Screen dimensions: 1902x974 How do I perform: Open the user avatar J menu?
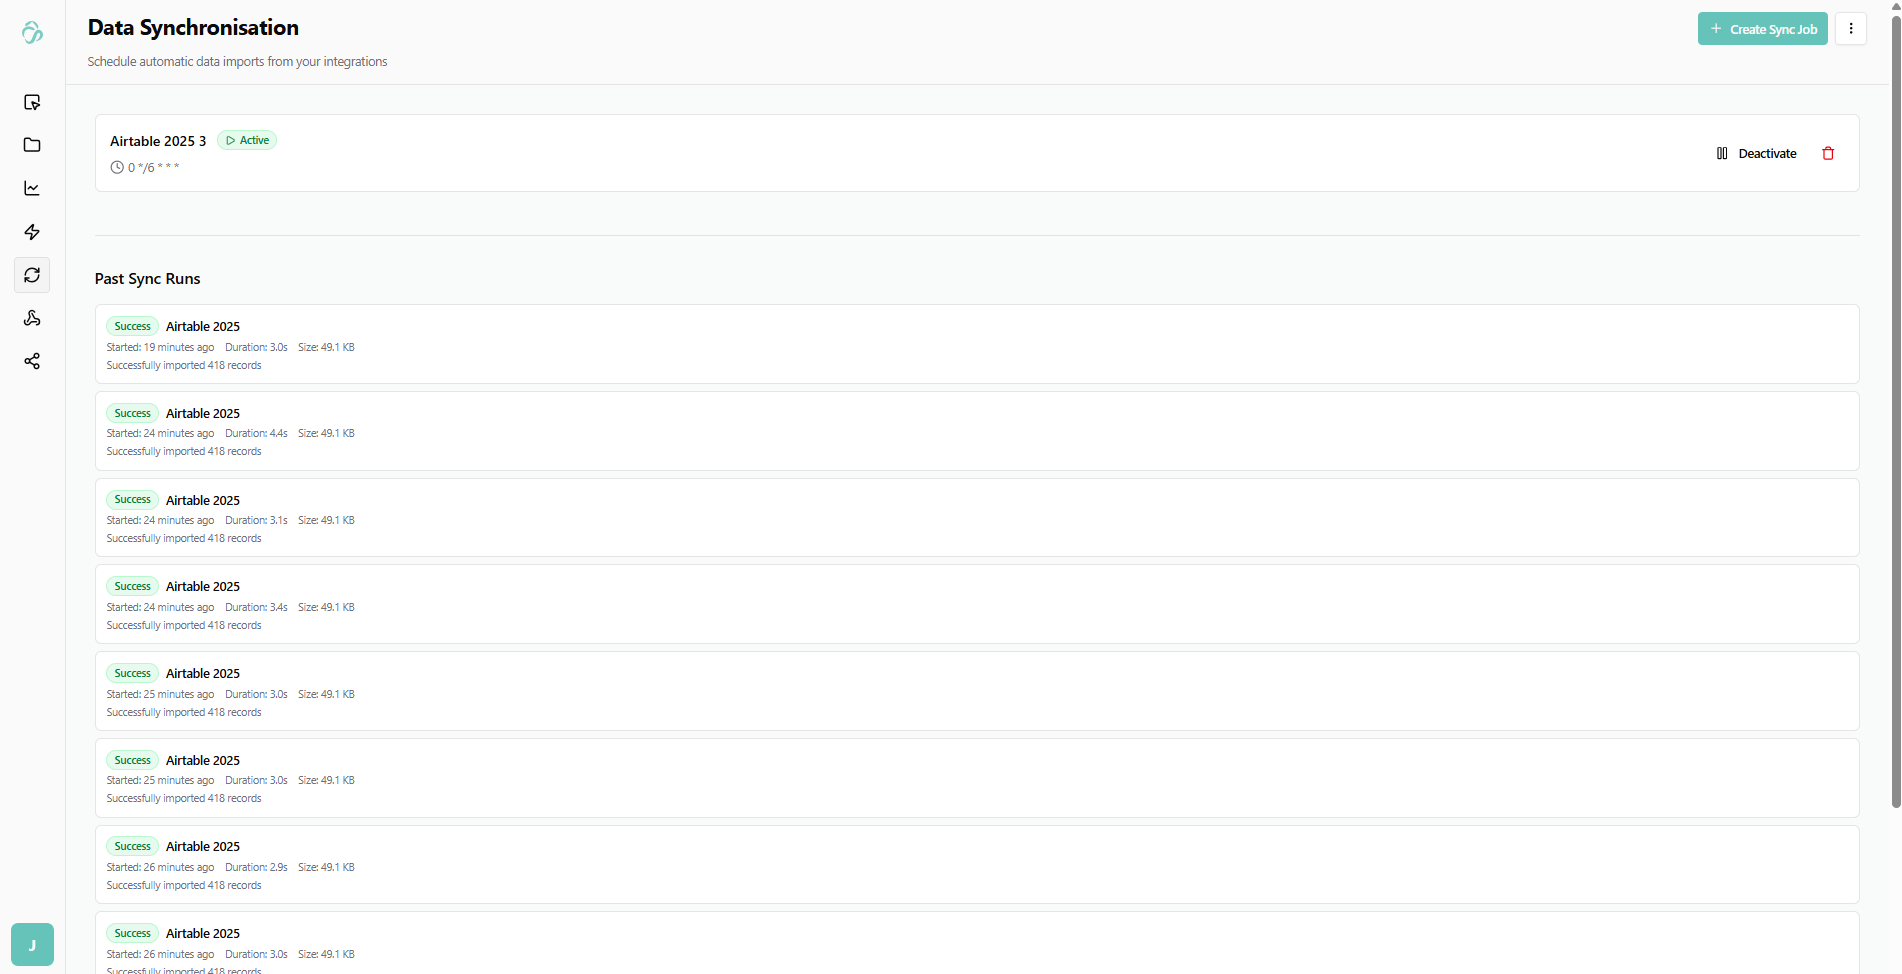[x=32, y=944]
